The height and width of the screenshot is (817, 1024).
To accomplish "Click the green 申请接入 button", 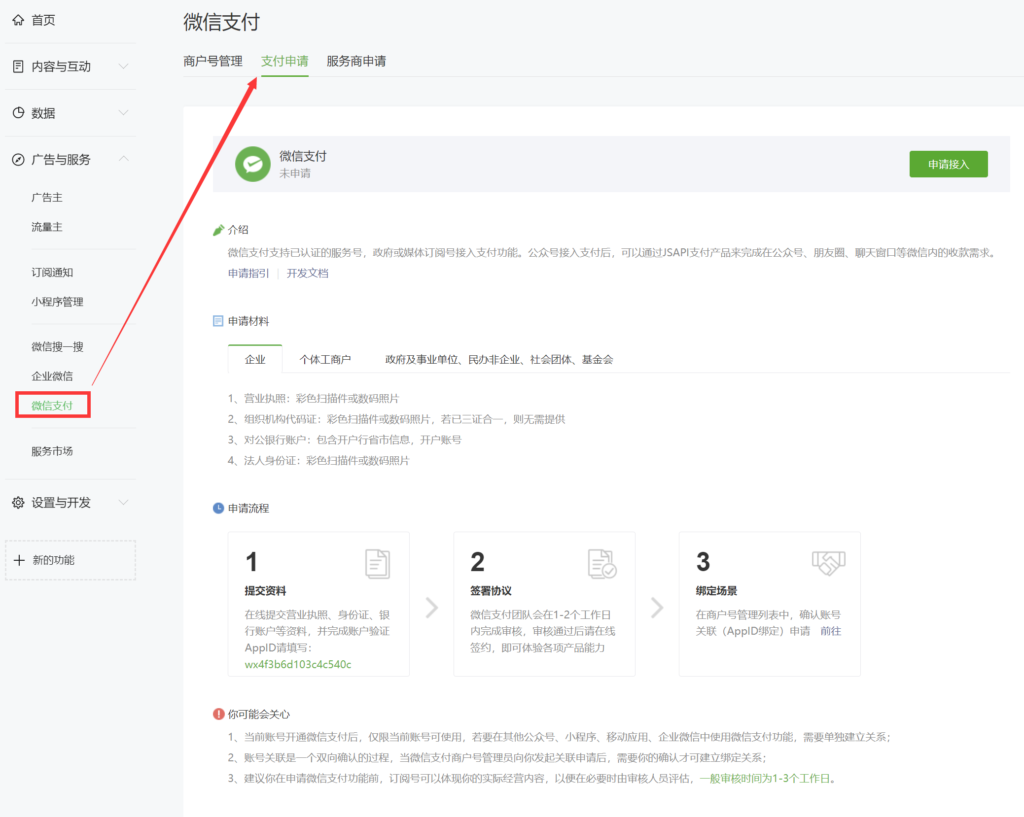I will click(948, 164).
